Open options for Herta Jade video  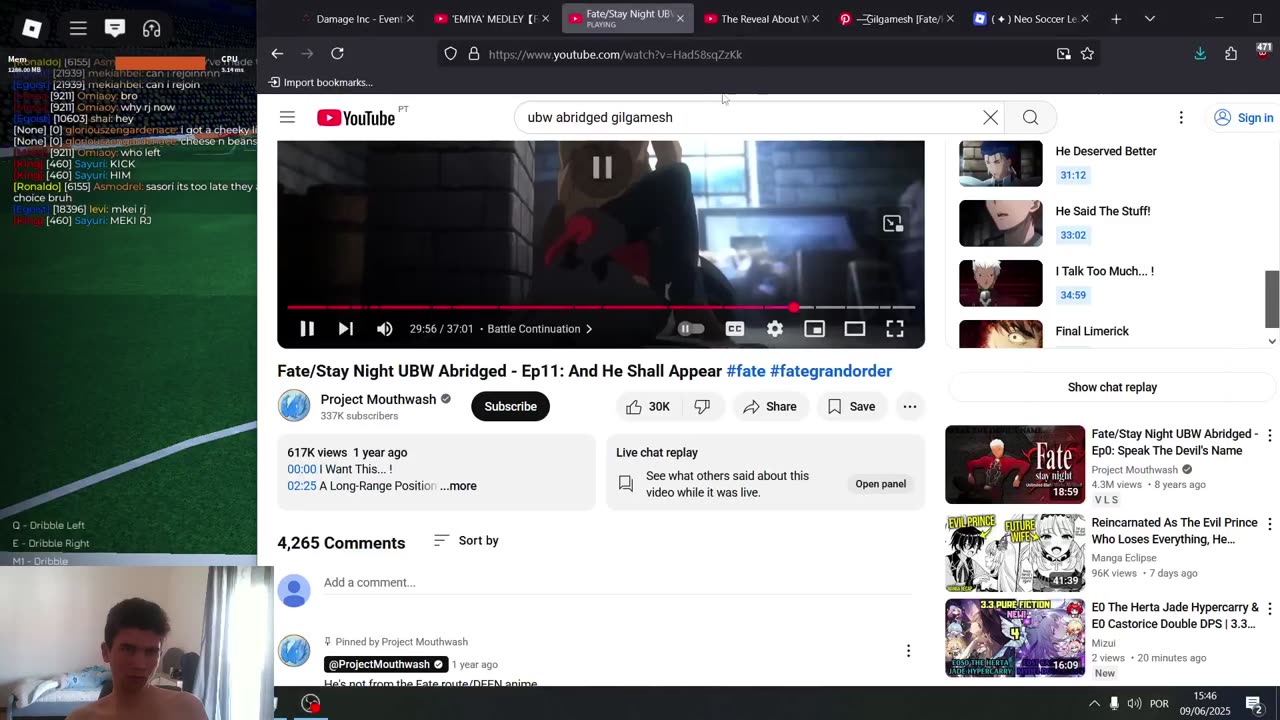point(1269,609)
